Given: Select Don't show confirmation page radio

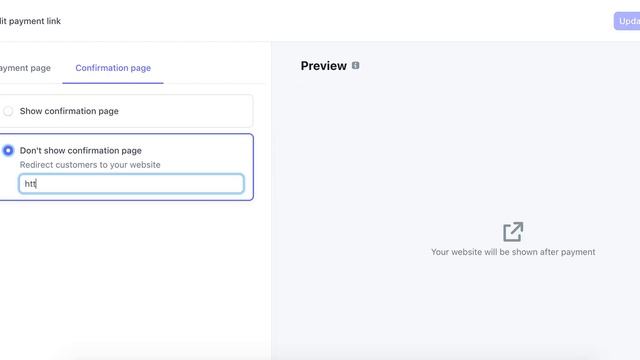Looking at the screenshot, I should pos(8,151).
